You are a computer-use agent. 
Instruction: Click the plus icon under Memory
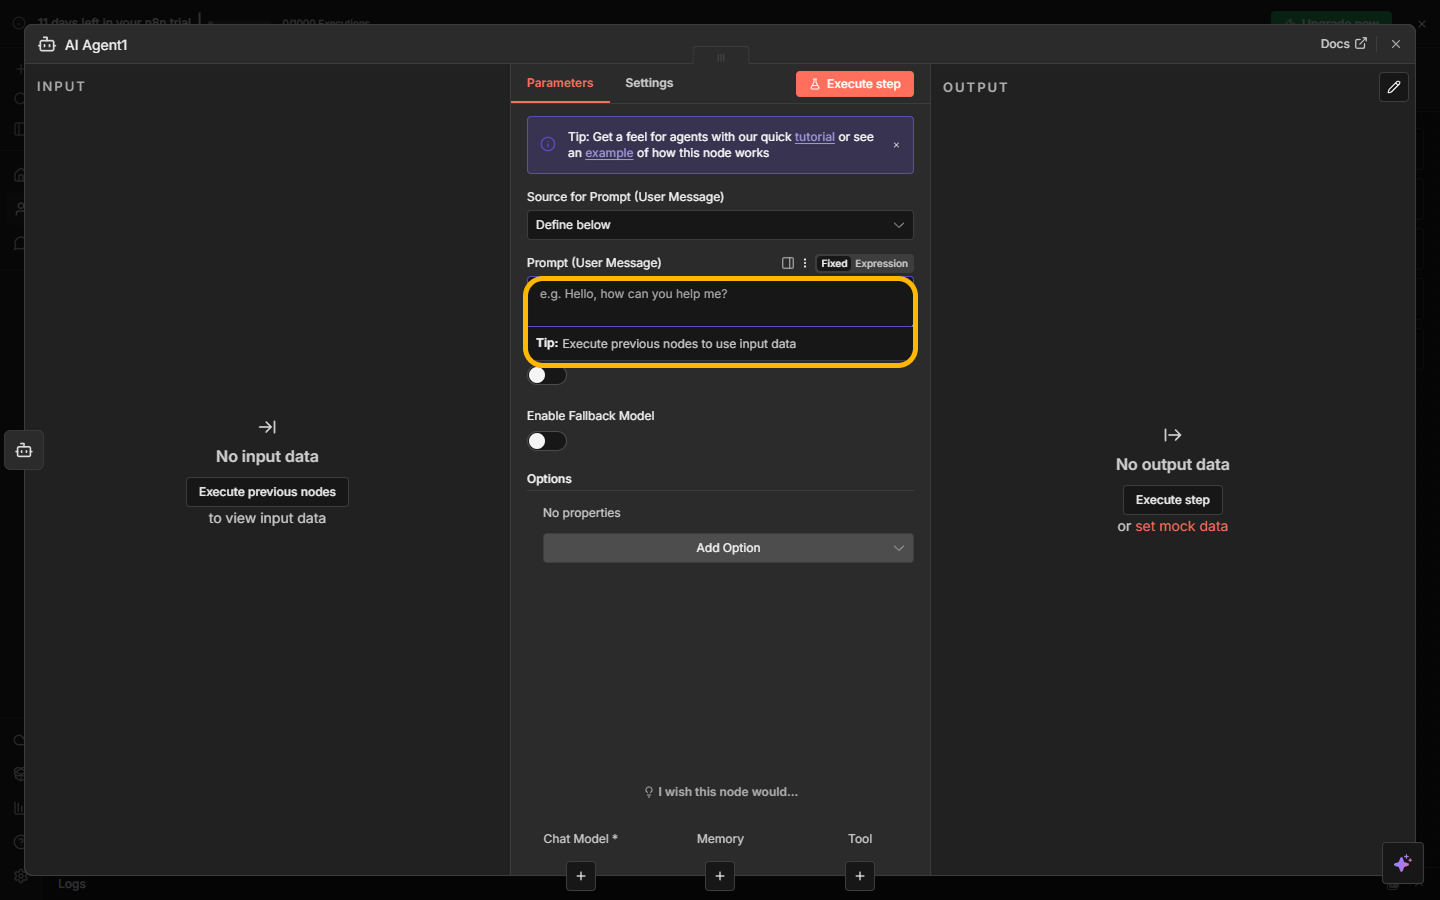(720, 876)
